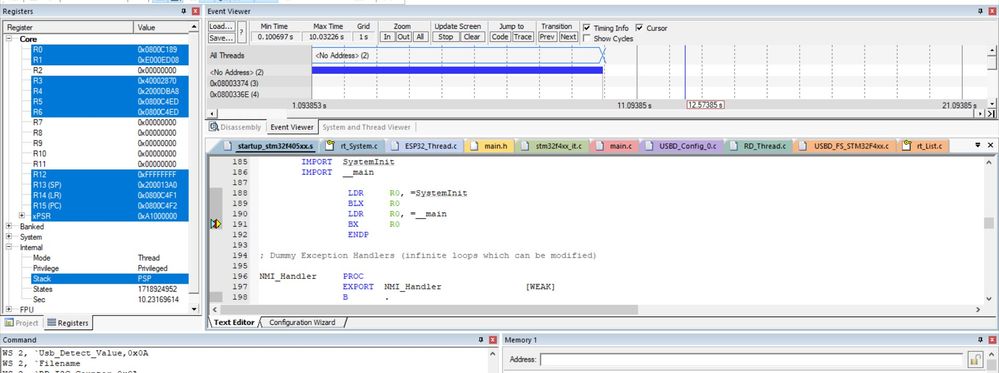Close the Command window
This screenshot has height=373, width=999.
492,340
